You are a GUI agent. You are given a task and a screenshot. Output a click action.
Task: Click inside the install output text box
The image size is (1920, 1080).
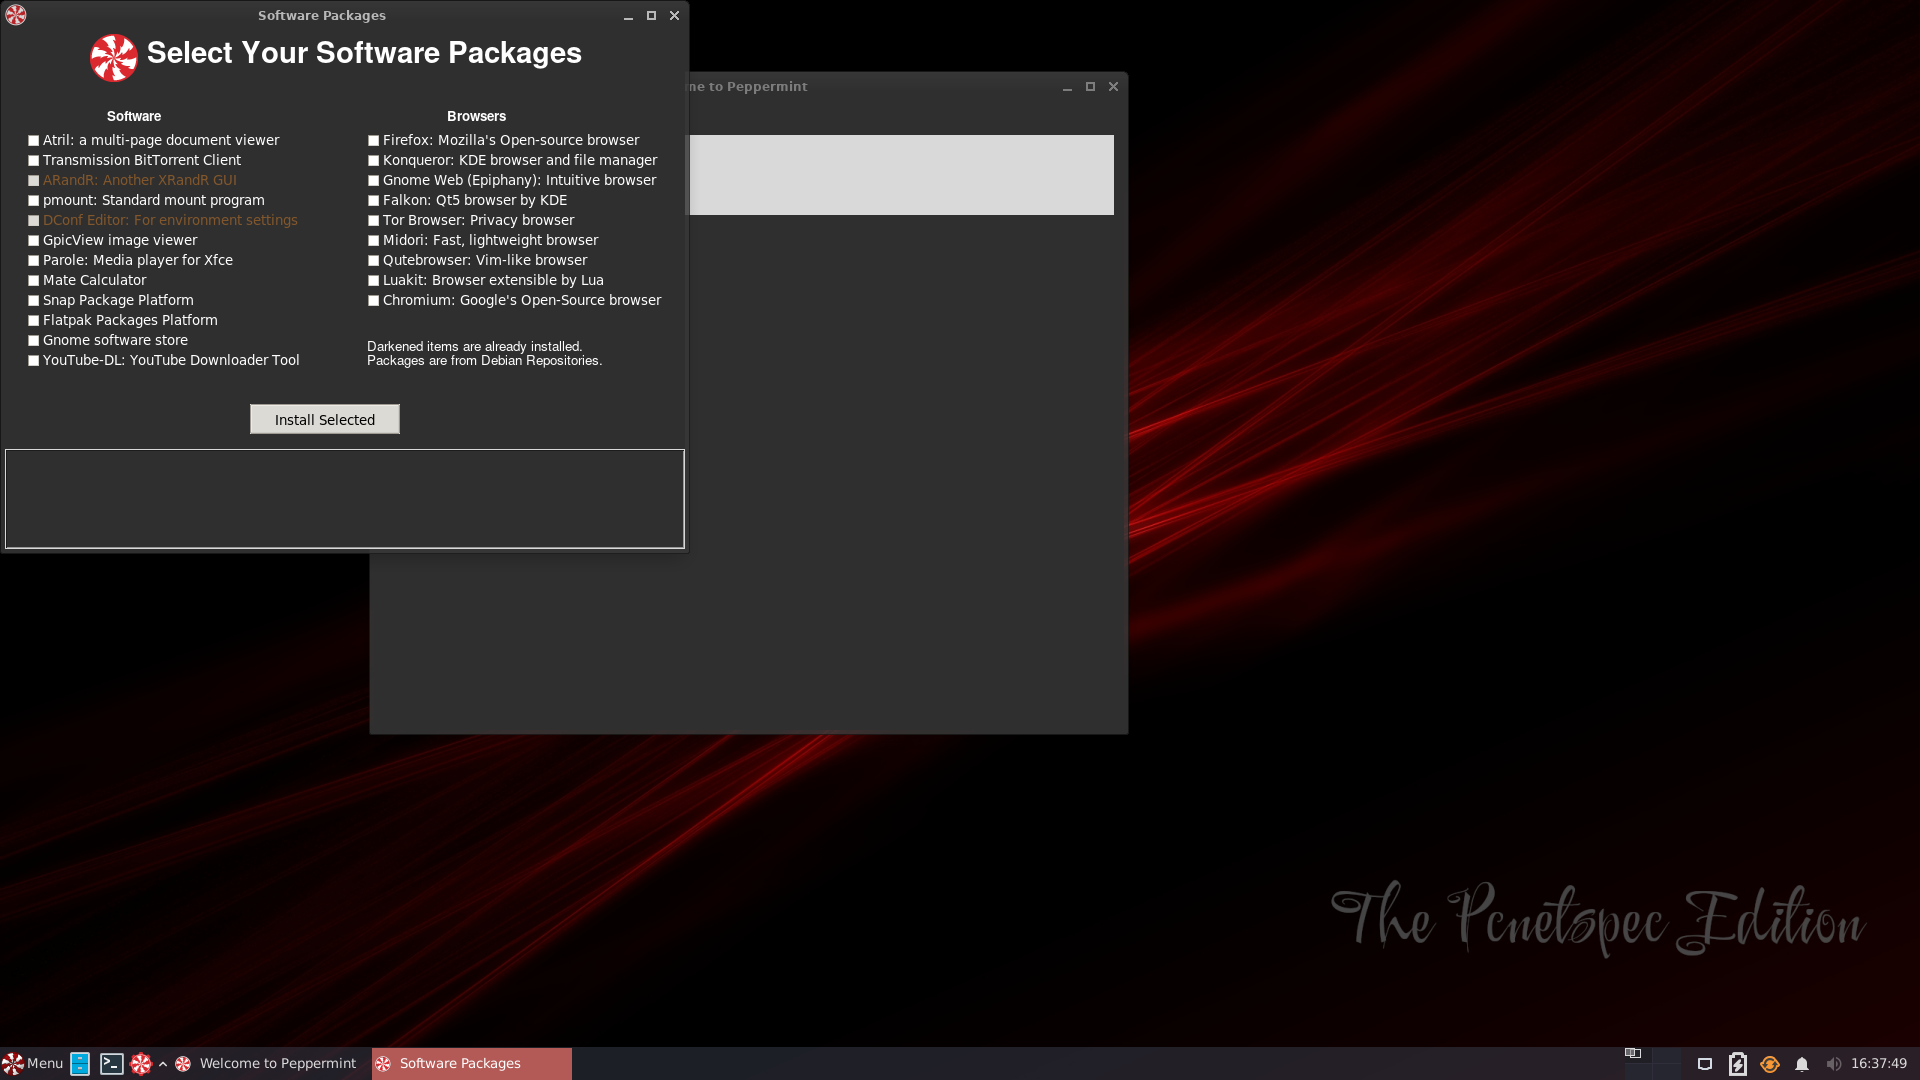(345, 499)
